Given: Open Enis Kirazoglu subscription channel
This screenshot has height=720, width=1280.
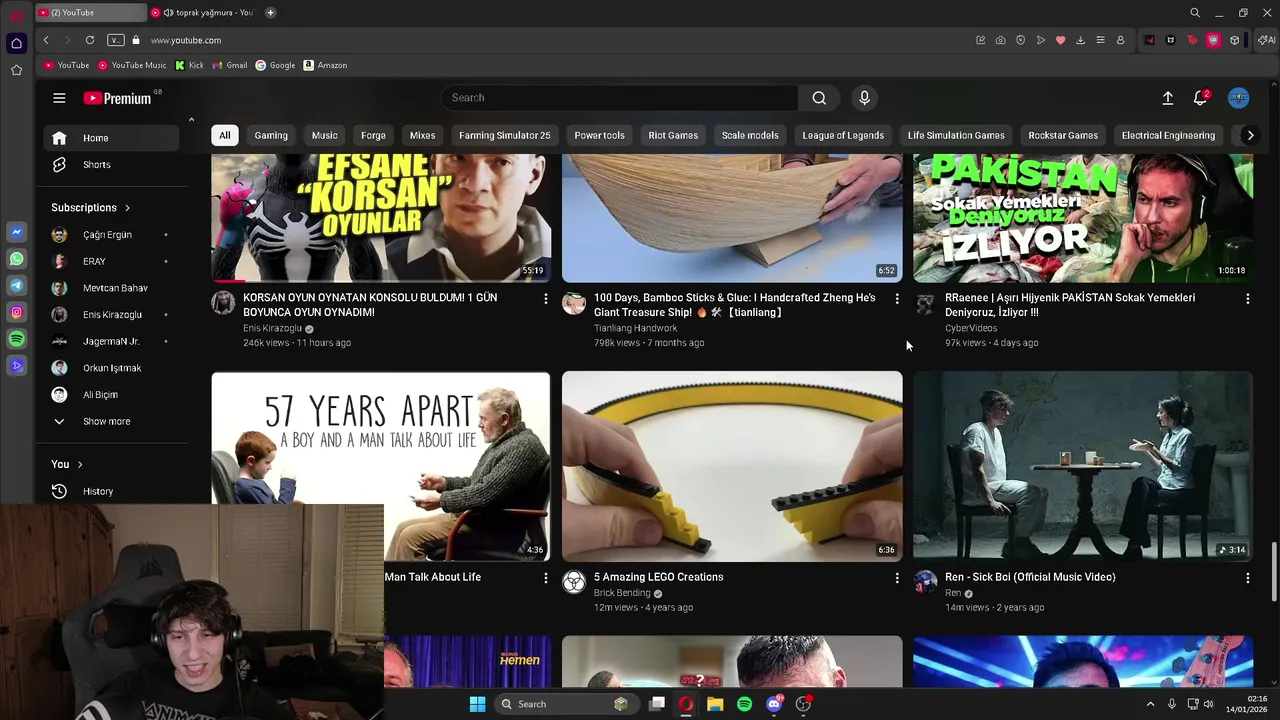Looking at the screenshot, I should [x=111, y=314].
